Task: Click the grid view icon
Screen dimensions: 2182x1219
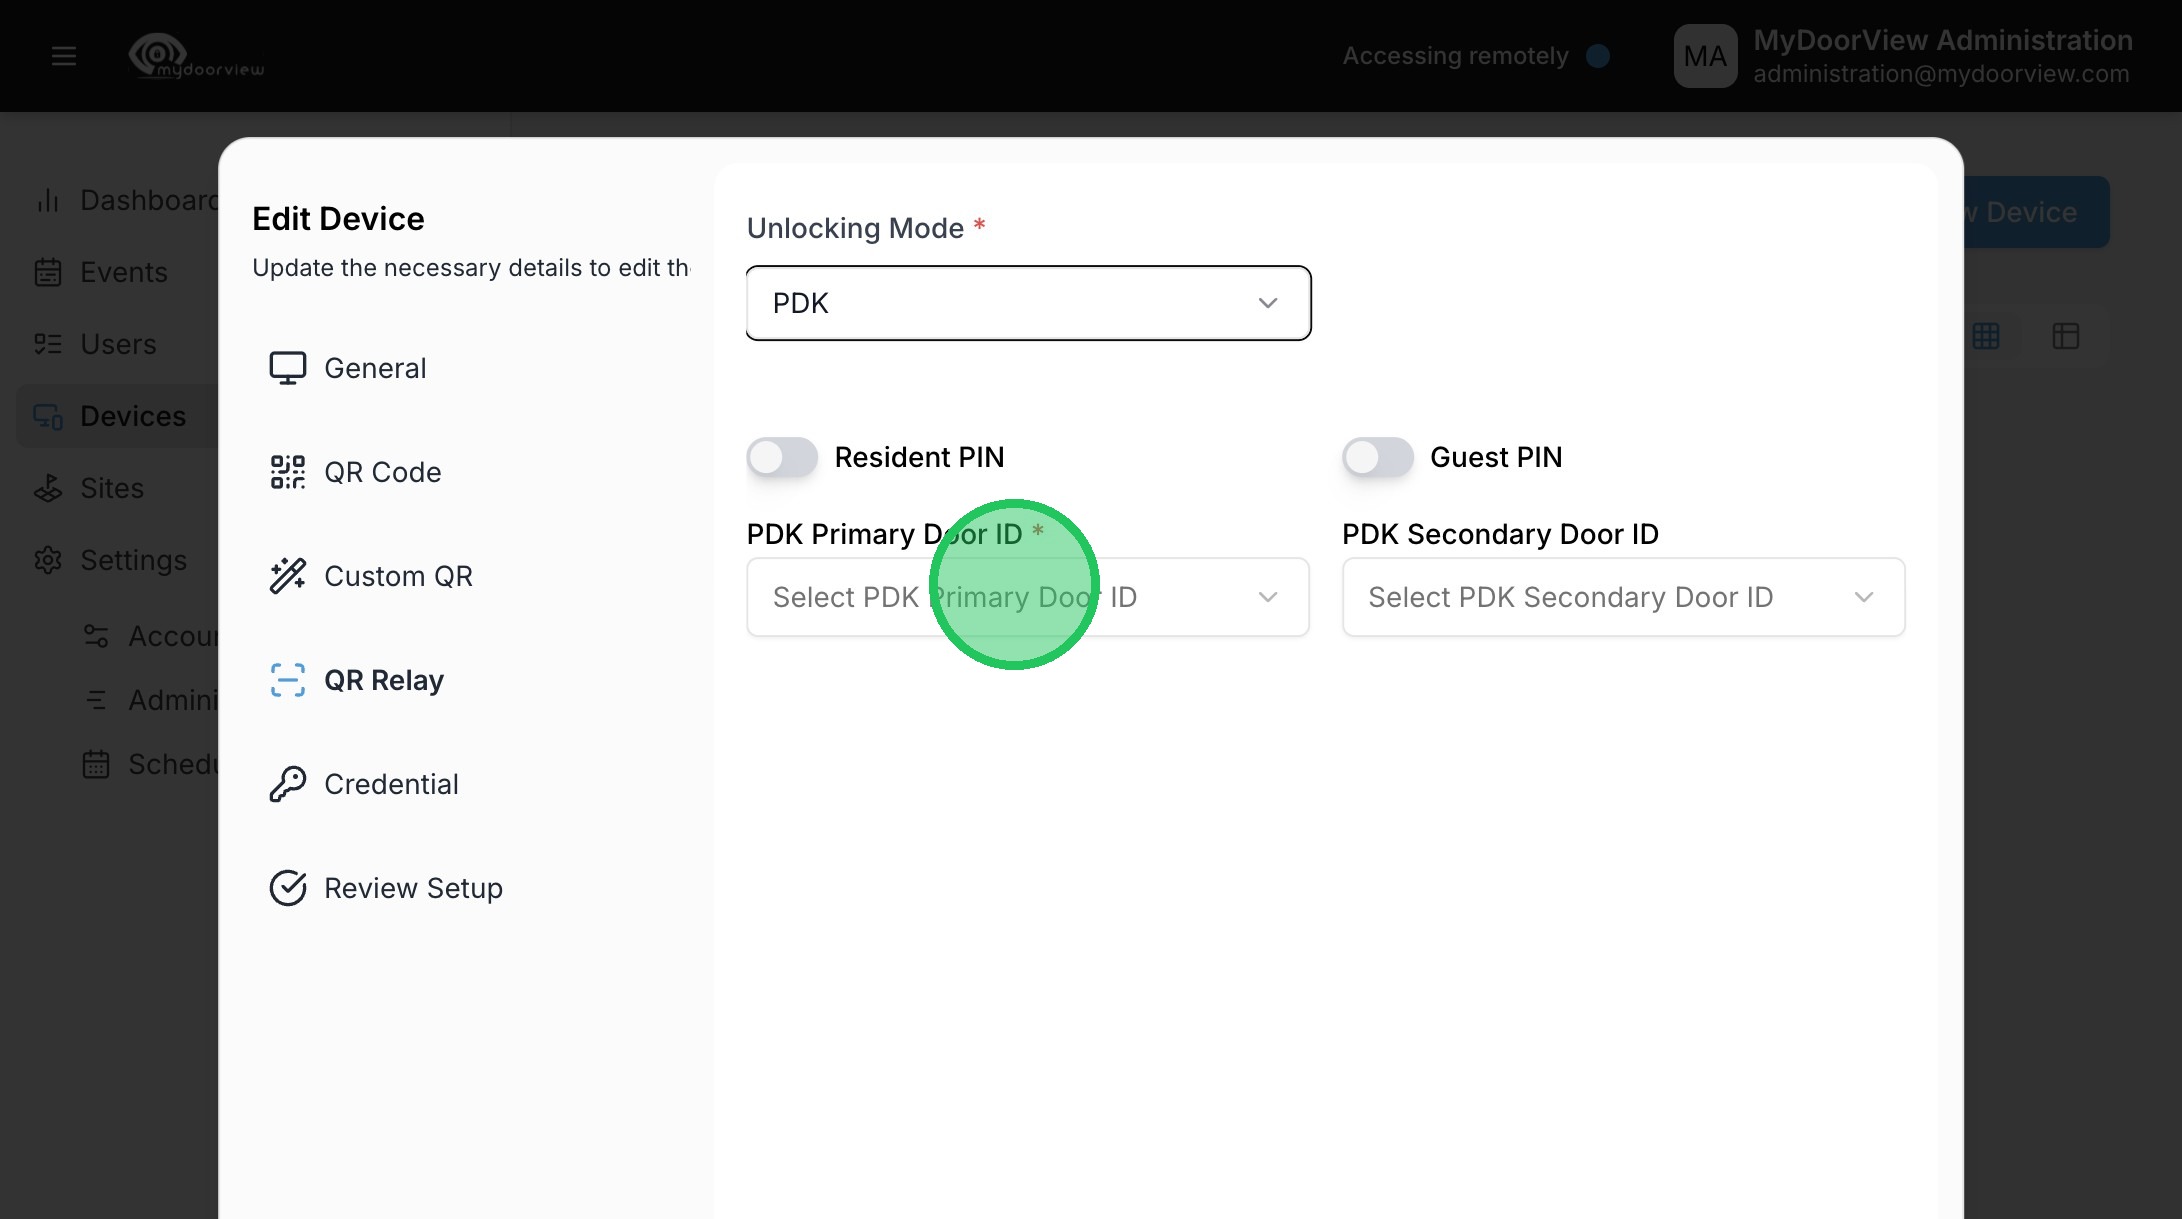Action: pos(1986,336)
